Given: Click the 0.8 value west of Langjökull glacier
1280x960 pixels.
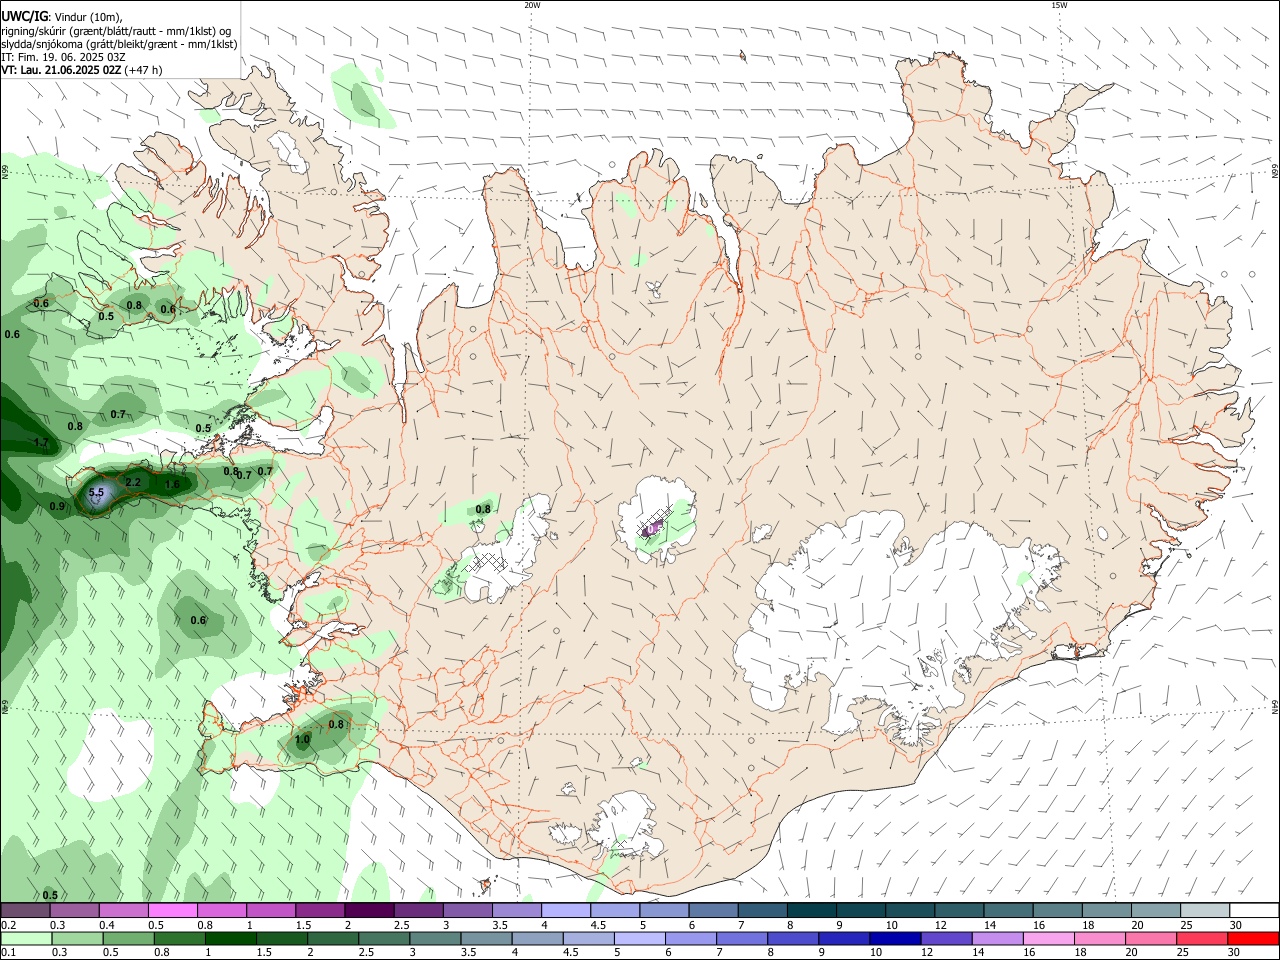Looking at the screenshot, I should point(483,509).
